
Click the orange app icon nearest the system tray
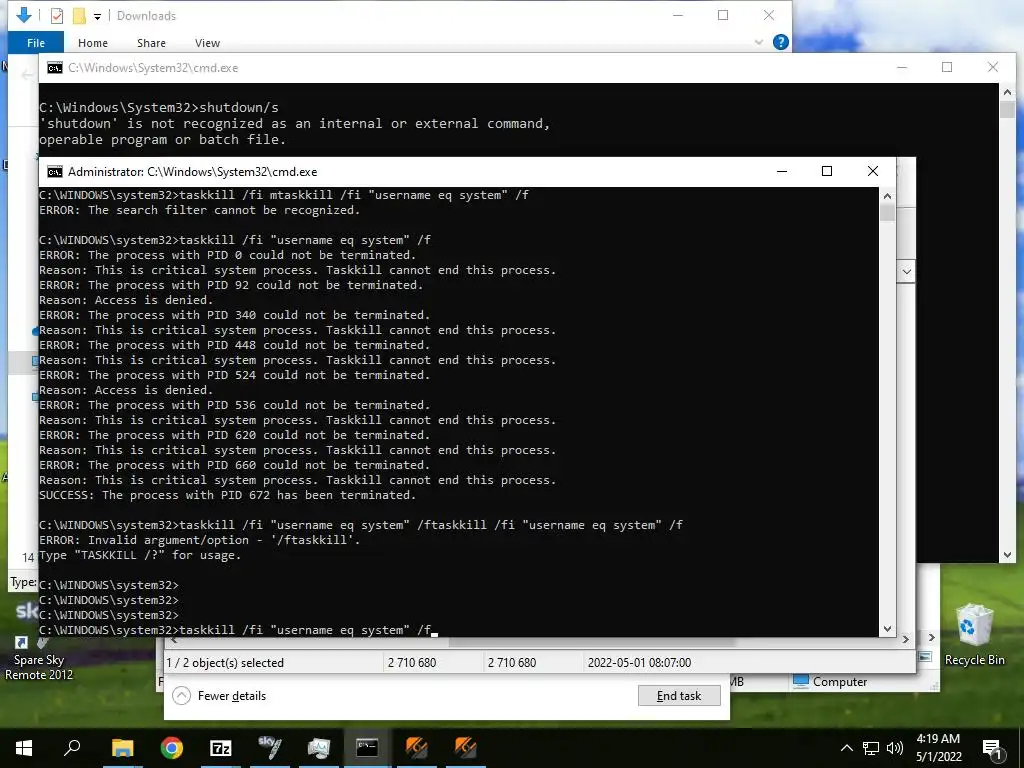click(x=465, y=748)
